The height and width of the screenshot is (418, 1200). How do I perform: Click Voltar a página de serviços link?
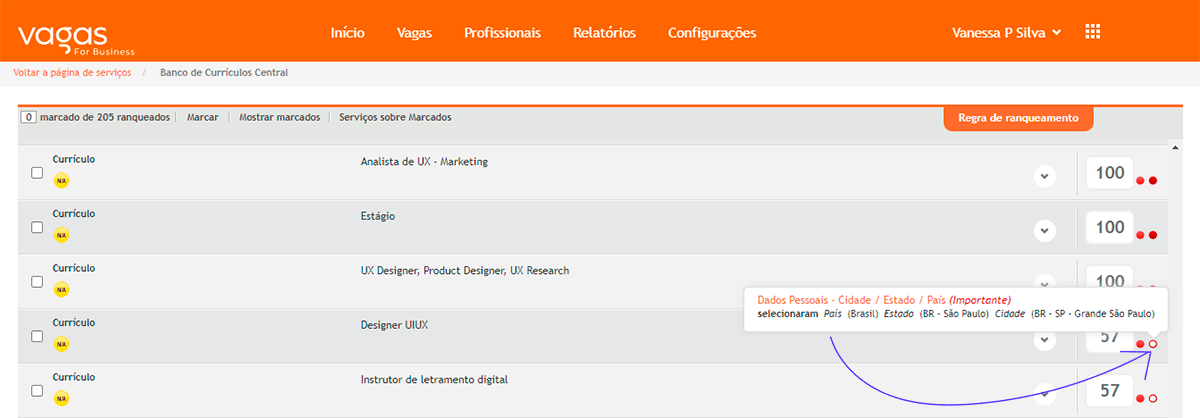tap(72, 73)
